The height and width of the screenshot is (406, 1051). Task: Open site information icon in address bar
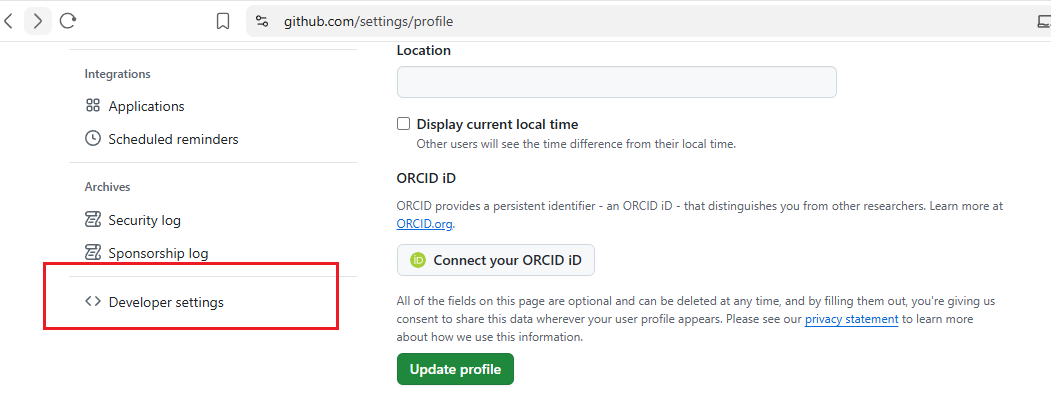(262, 21)
